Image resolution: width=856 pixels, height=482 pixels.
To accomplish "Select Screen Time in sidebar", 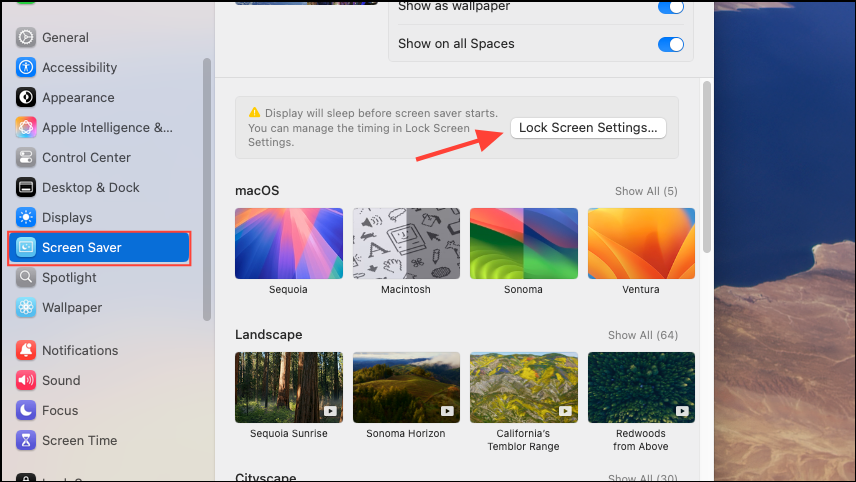I will click(x=99, y=440).
